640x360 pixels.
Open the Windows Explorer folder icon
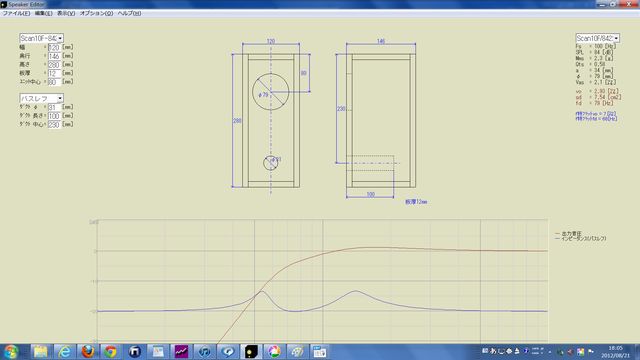pyautogui.click(x=40, y=351)
